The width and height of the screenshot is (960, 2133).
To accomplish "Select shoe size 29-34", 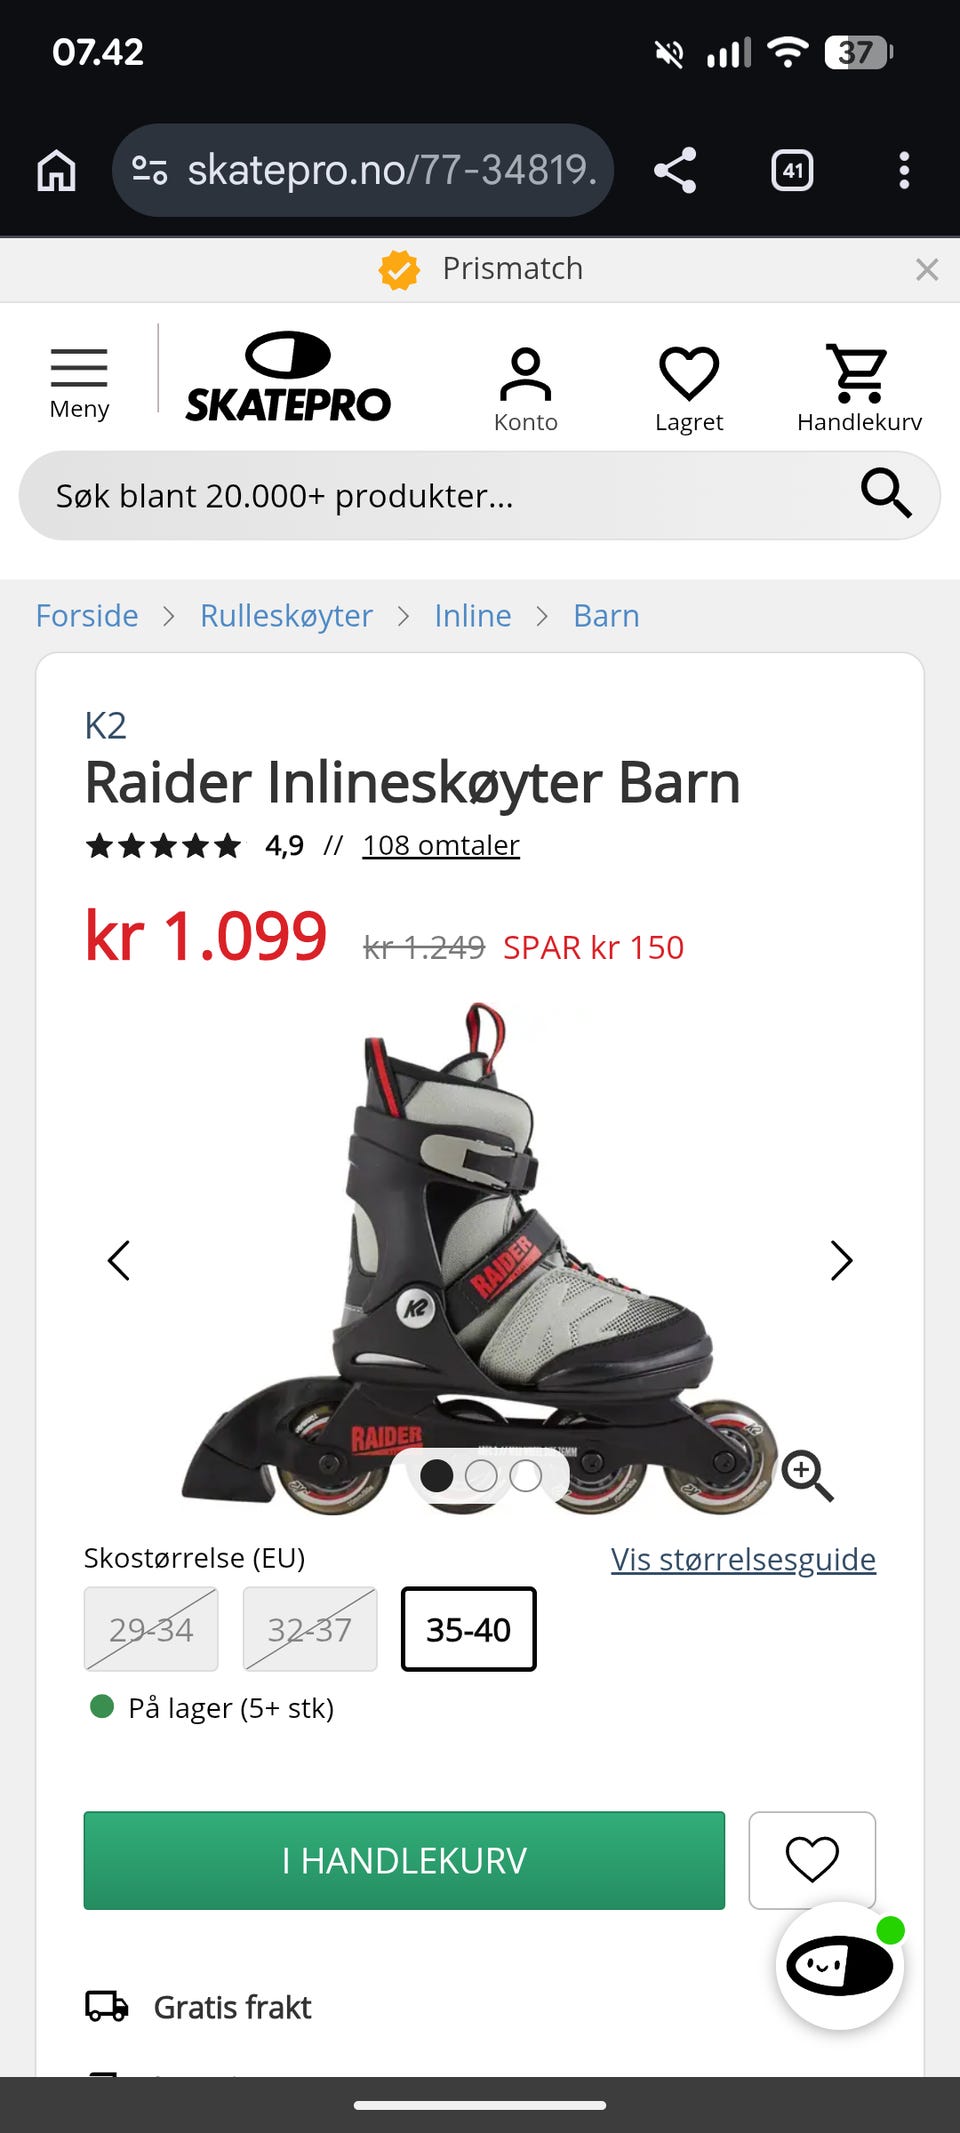I will (151, 1629).
